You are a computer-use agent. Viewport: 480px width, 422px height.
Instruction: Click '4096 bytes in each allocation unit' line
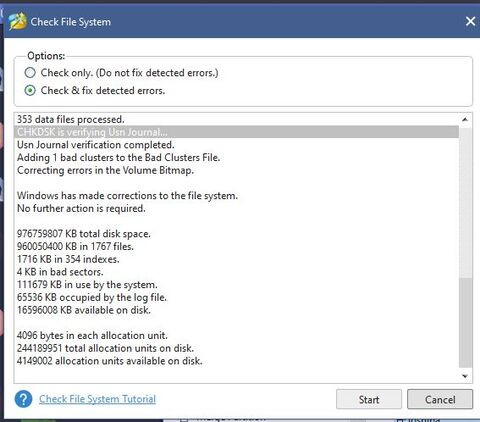point(92,335)
